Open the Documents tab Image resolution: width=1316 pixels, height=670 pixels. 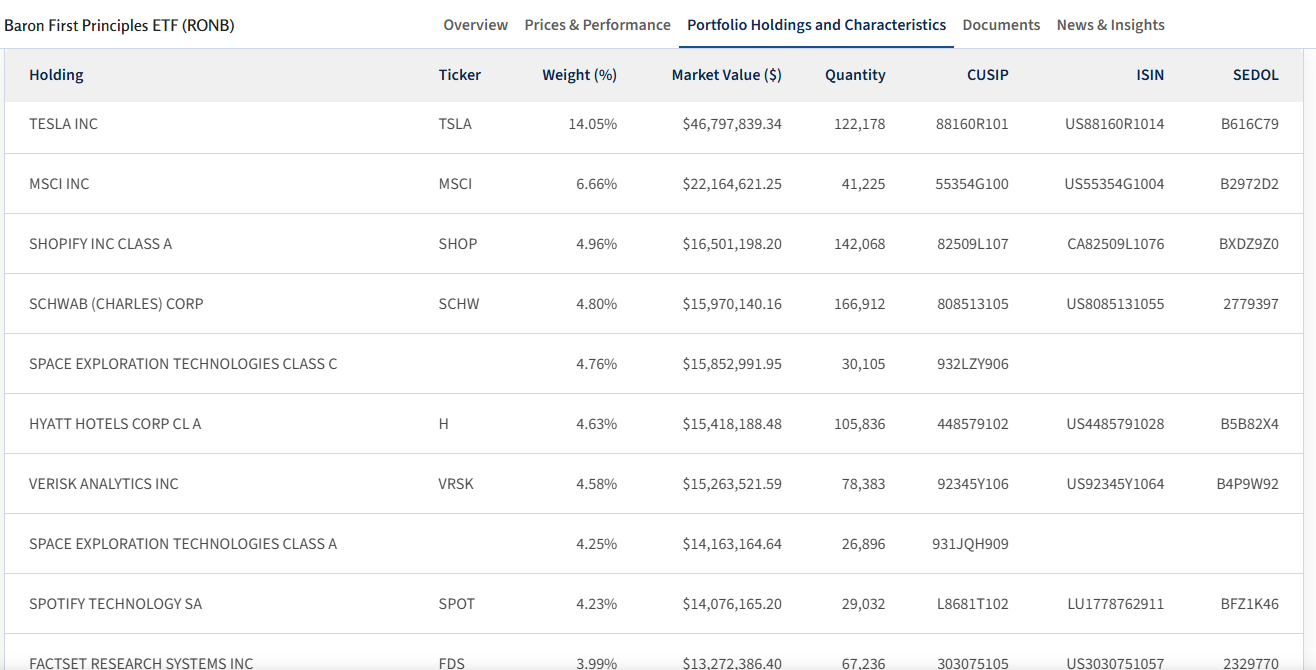coord(1001,25)
